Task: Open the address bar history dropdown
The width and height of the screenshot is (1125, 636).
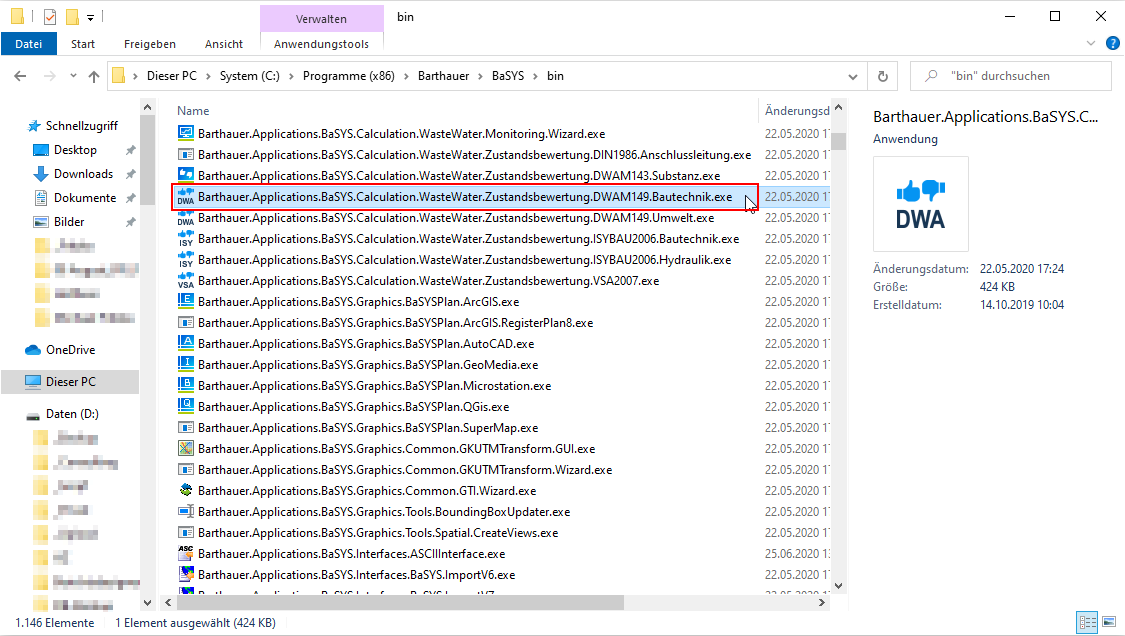Action: (852, 76)
